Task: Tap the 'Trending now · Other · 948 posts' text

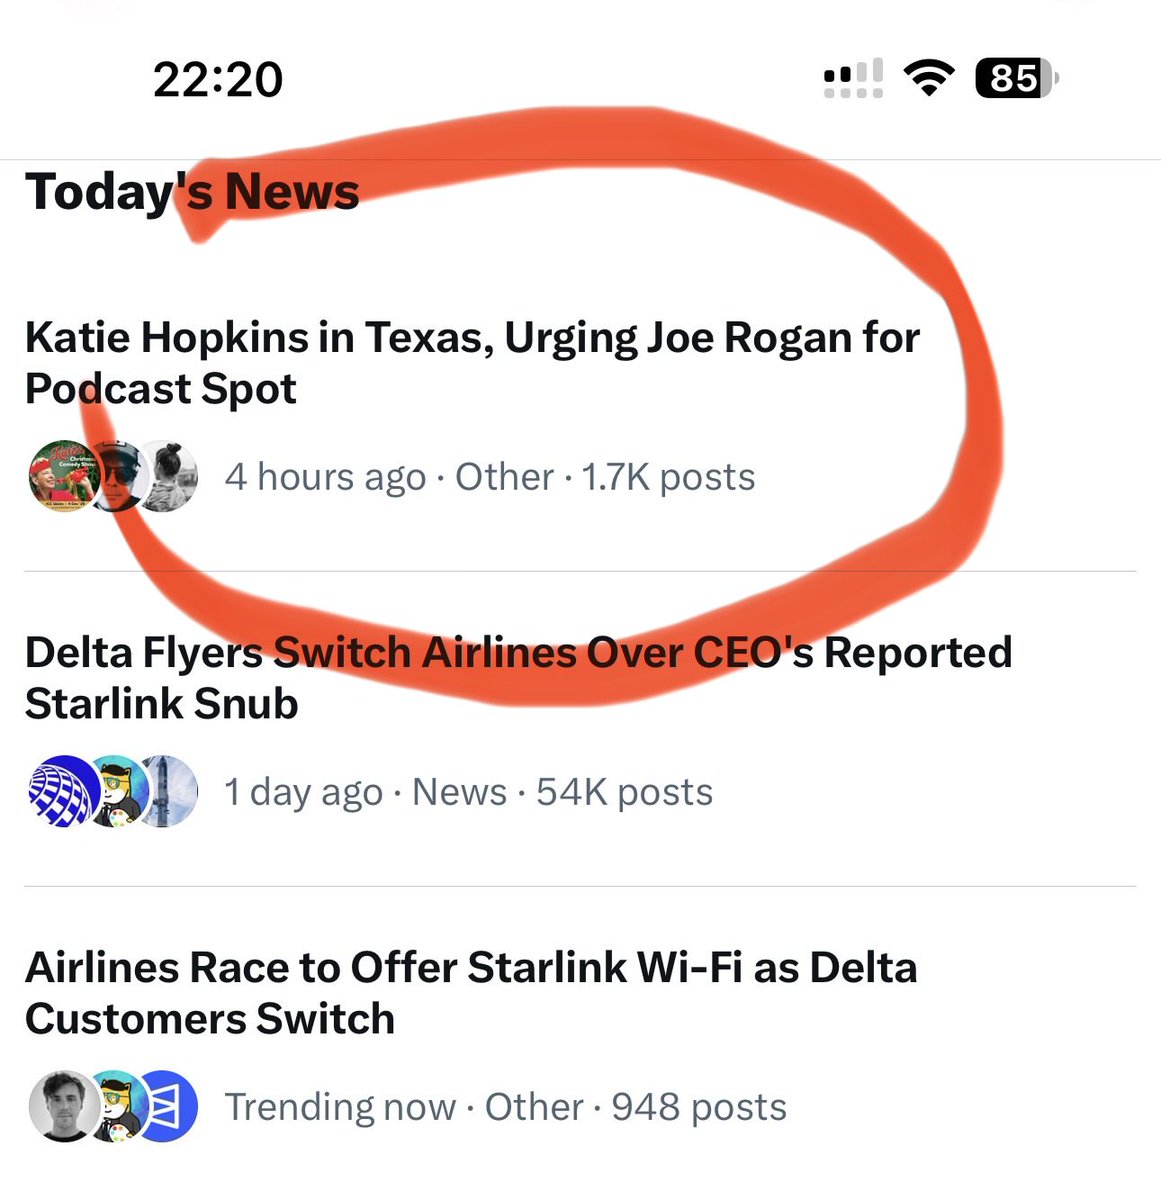Action: pos(505,1107)
